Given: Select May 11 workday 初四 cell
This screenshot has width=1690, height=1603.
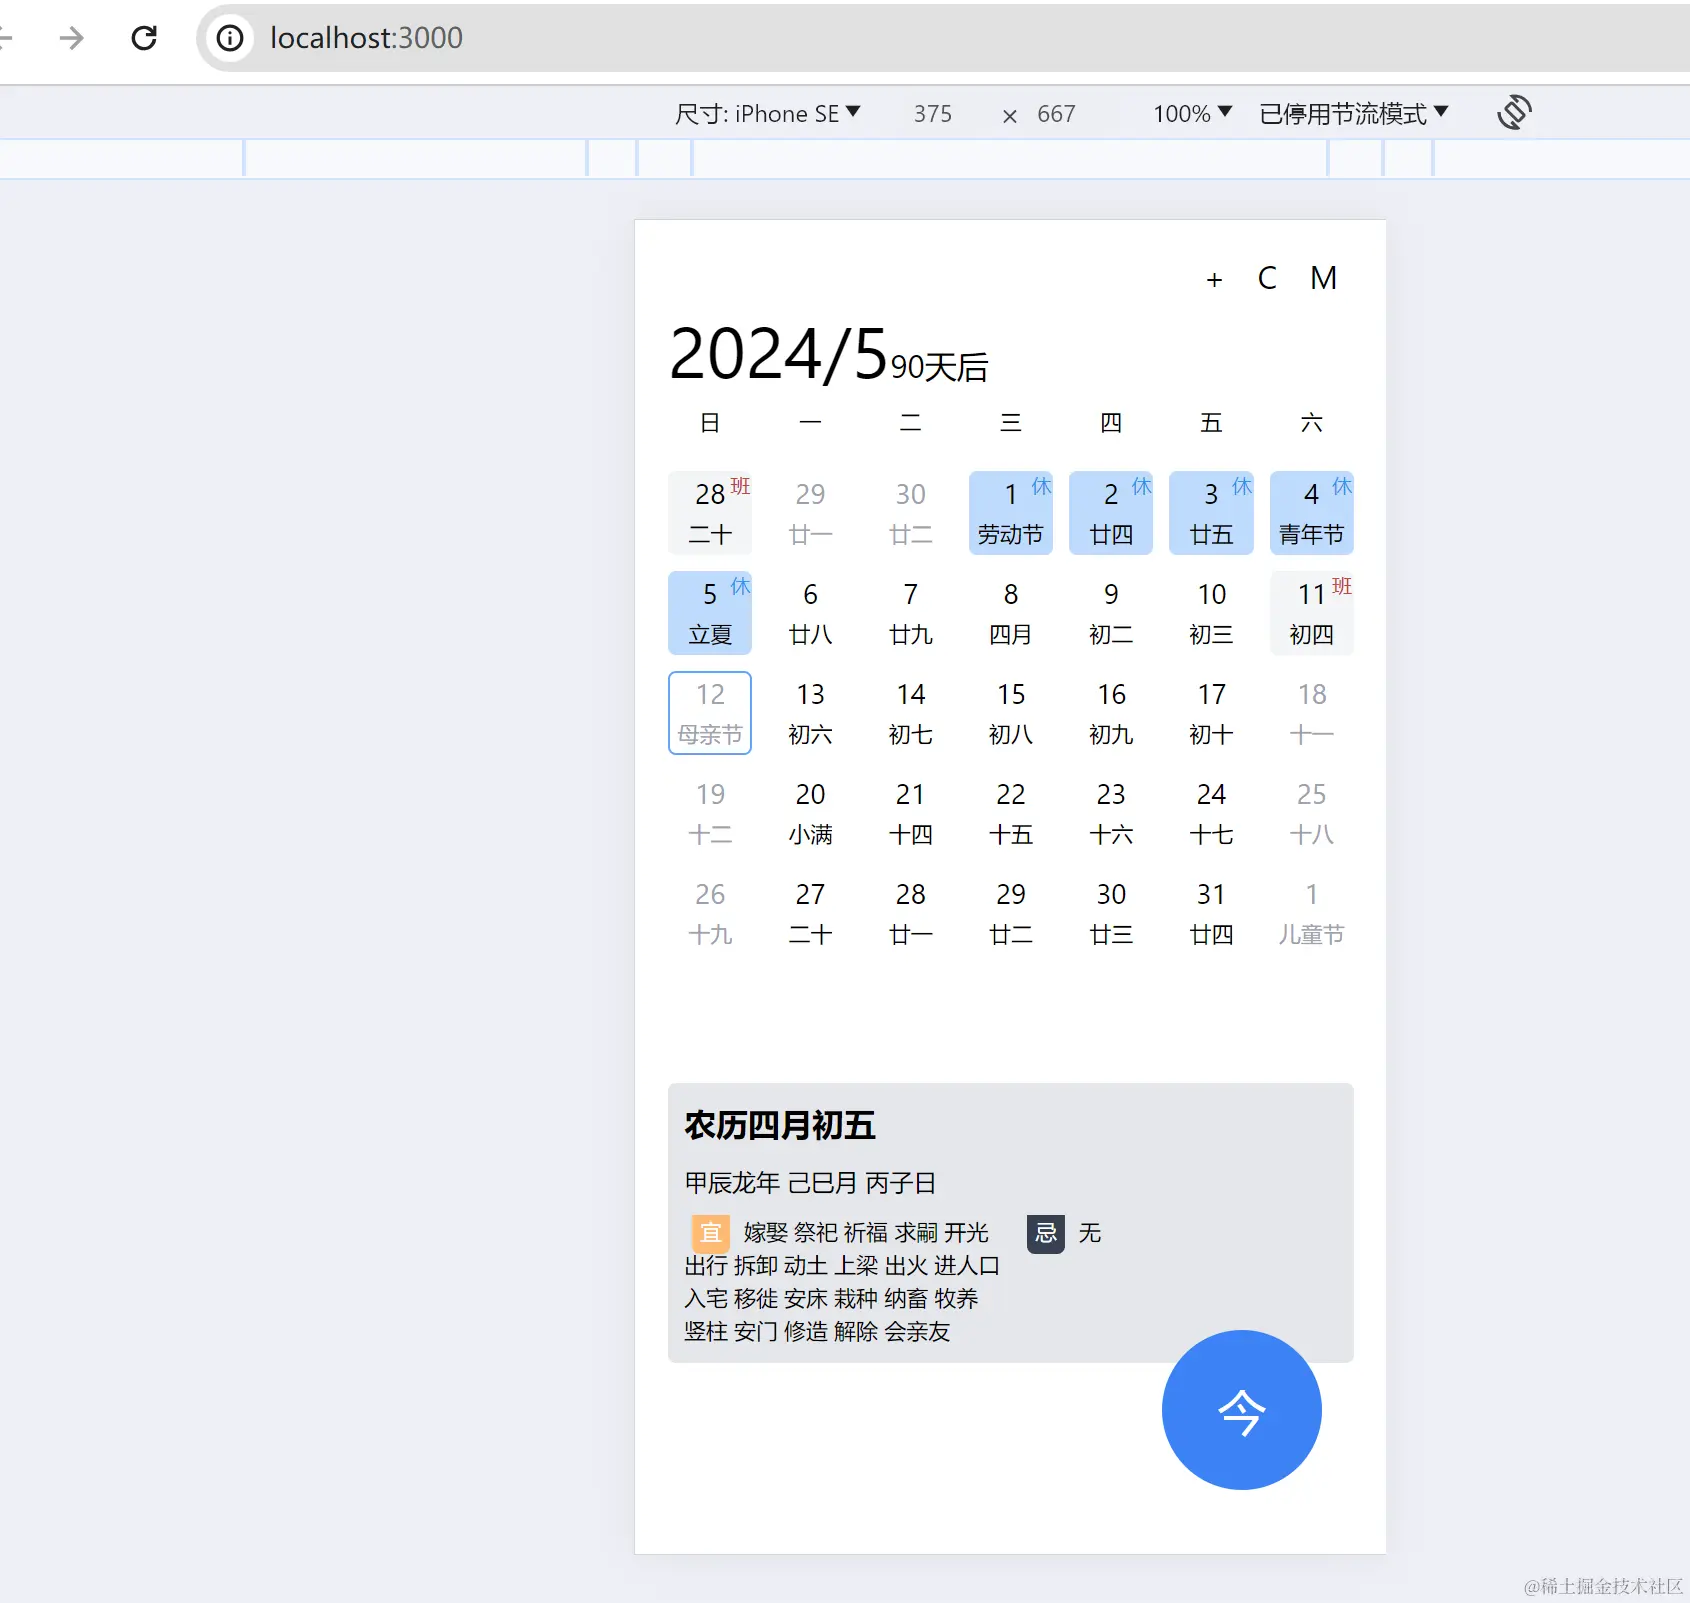Looking at the screenshot, I should [x=1312, y=613].
